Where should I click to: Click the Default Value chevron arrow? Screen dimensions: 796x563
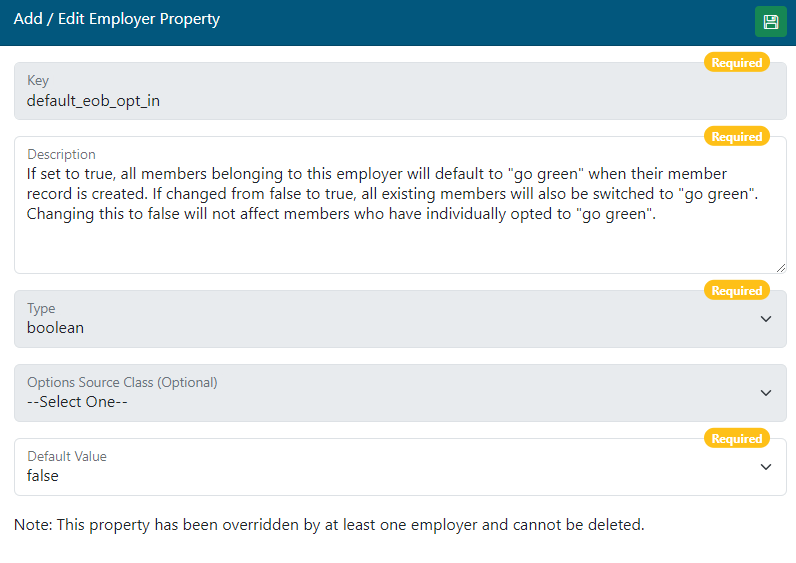pyautogui.click(x=766, y=467)
